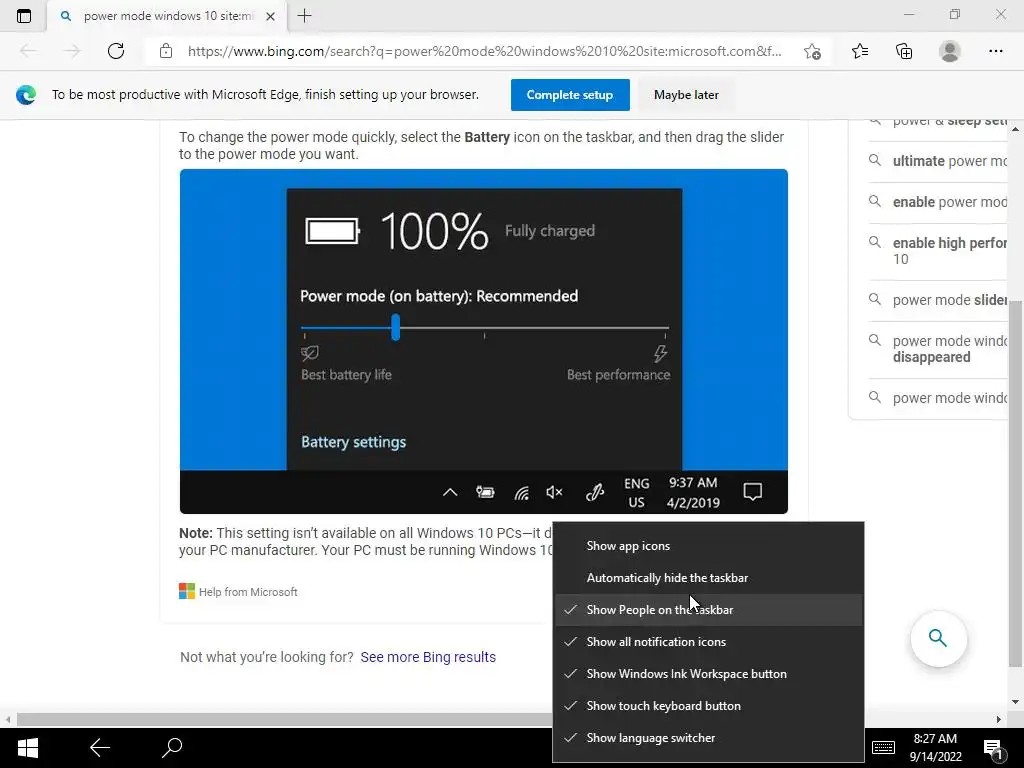This screenshot has height=768, width=1024.
Task: Click the power mode slider image
Action: coord(484,341)
